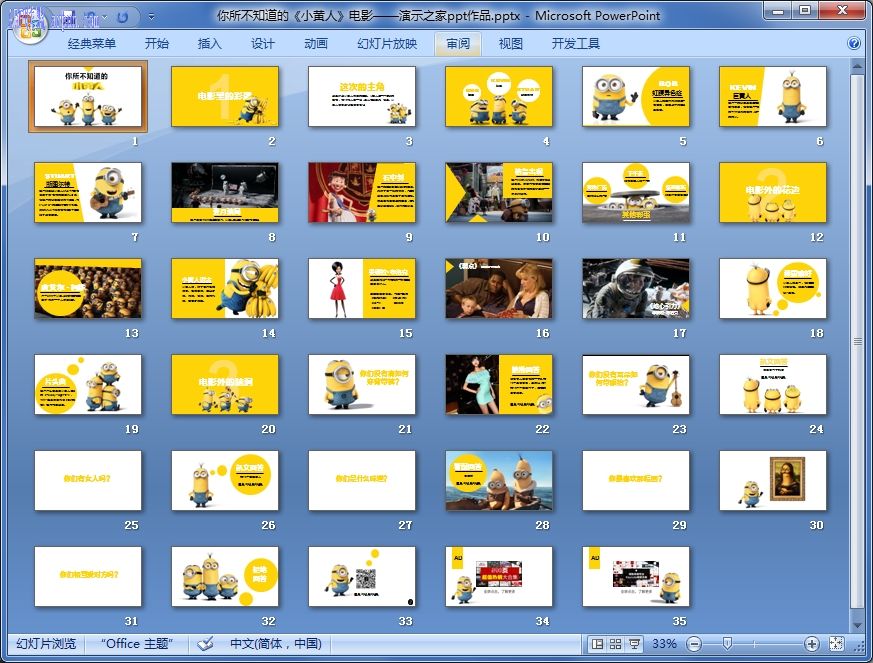Select slide 2 yellow section thumbnail
The image size is (873, 663).
[x=225, y=97]
